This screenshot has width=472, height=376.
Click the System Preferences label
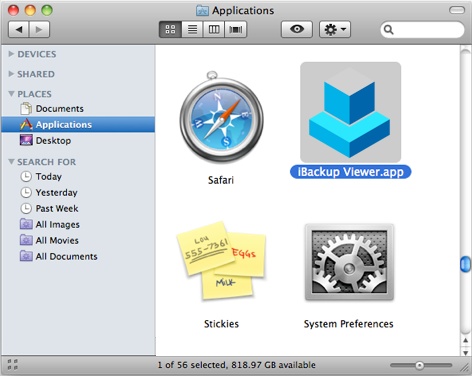tap(348, 324)
